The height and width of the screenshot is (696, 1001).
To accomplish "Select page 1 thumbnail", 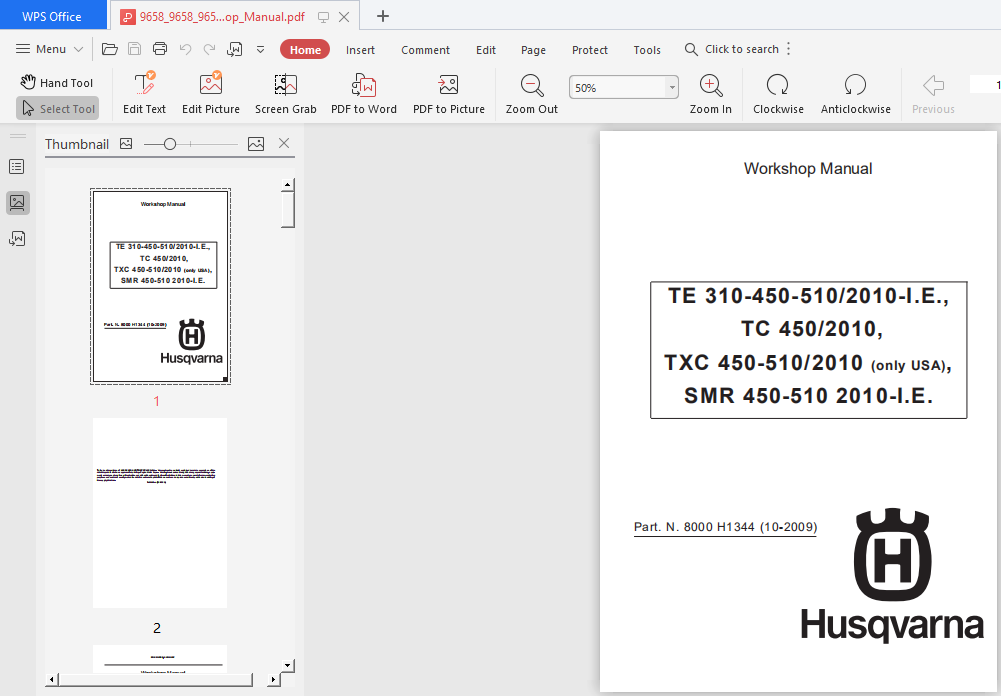I will click(160, 286).
